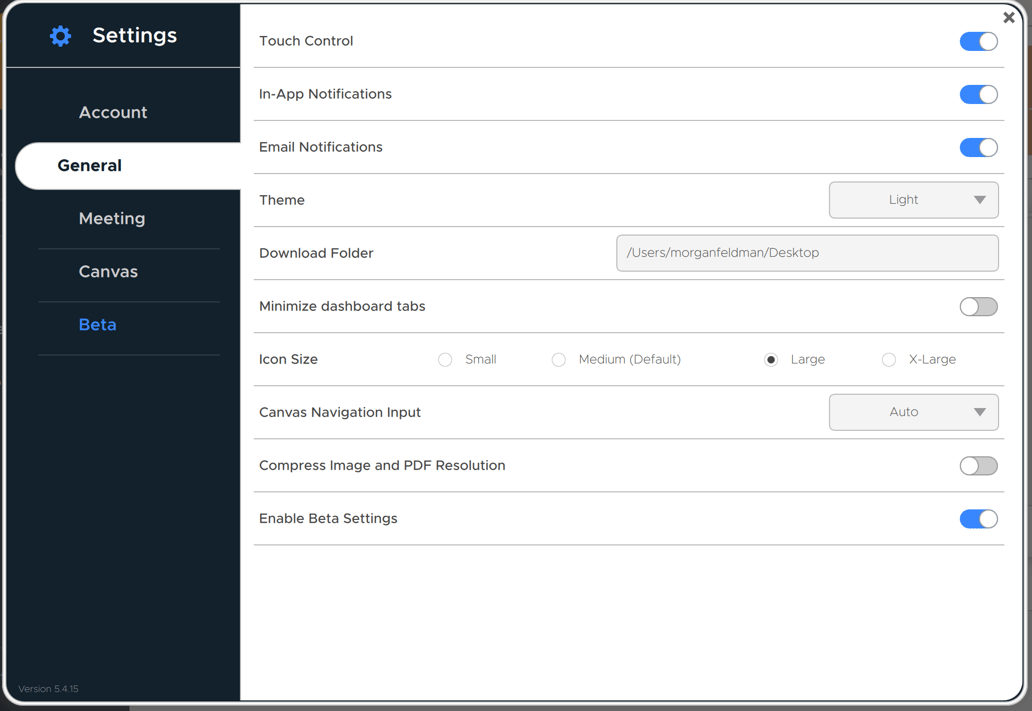Image resolution: width=1032 pixels, height=711 pixels.
Task: Confirm Large icon size is selected
Action: point(770,359)
